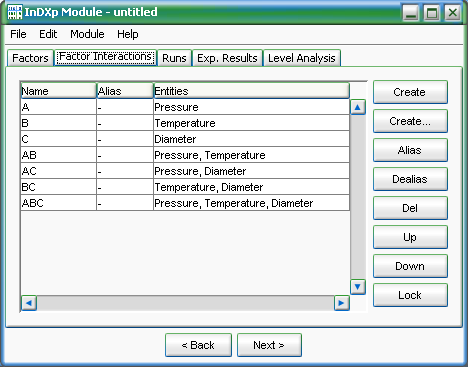Select row named C
Image resolution: width=468 pixels, height=367 pixels.
tap(58, 139)
